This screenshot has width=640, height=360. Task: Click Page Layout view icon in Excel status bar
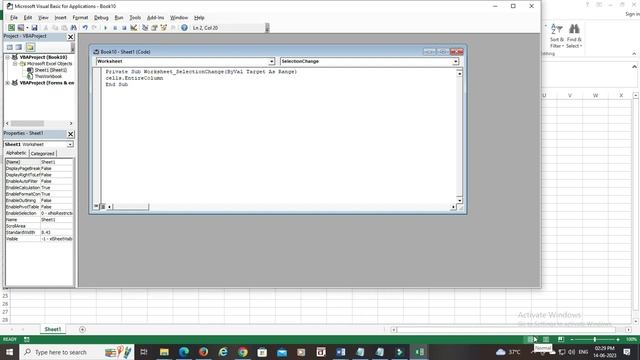[546, 340]
